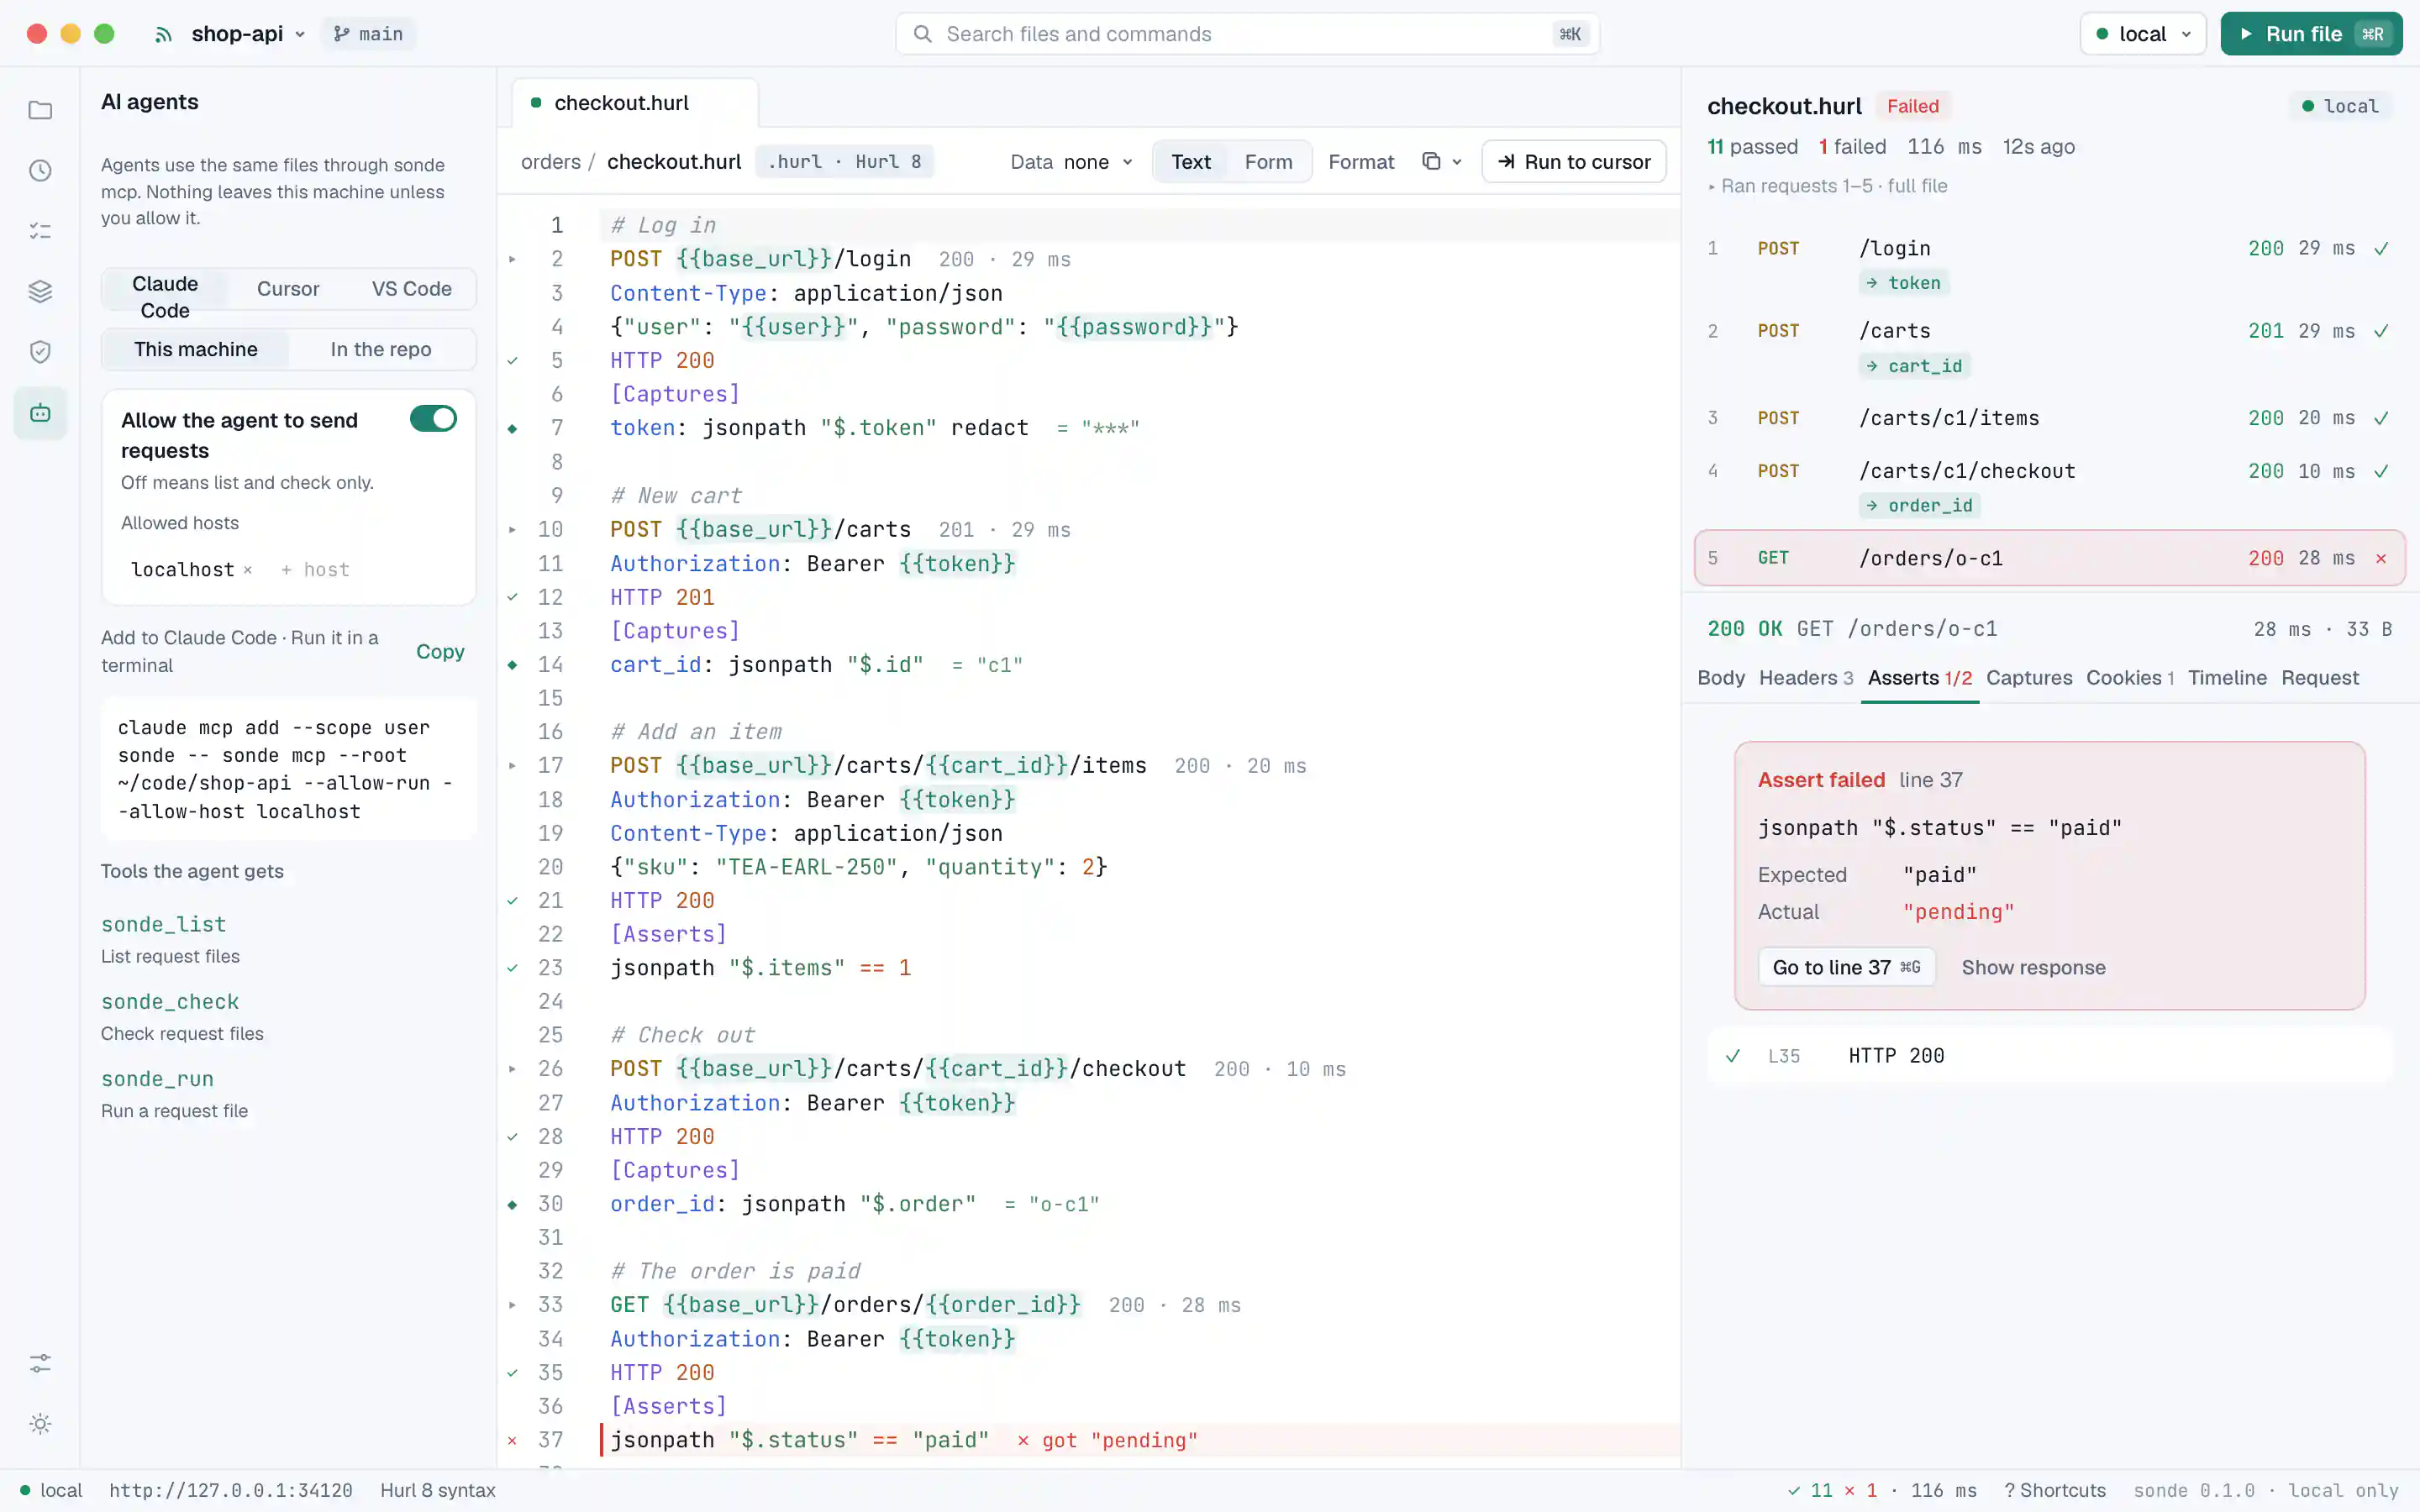
Task: Open the settings sliders sidebar icon
Action: pyautogui.click(x=40, y=1364)
